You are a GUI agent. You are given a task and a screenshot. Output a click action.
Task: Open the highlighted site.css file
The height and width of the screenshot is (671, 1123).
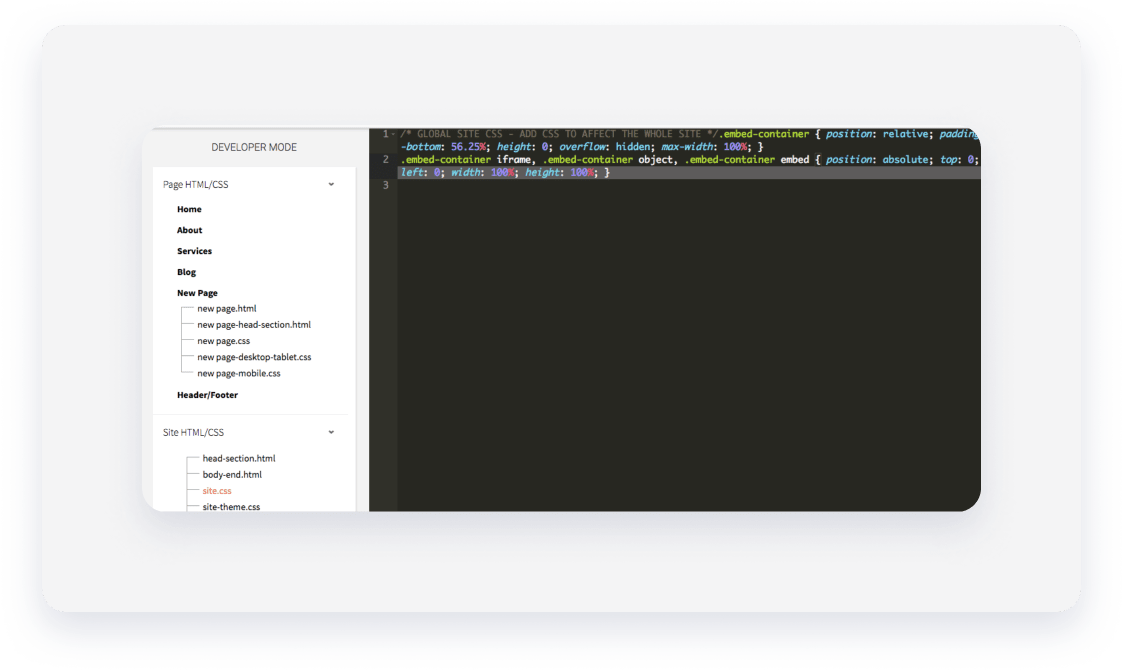(x=216, y=491)
